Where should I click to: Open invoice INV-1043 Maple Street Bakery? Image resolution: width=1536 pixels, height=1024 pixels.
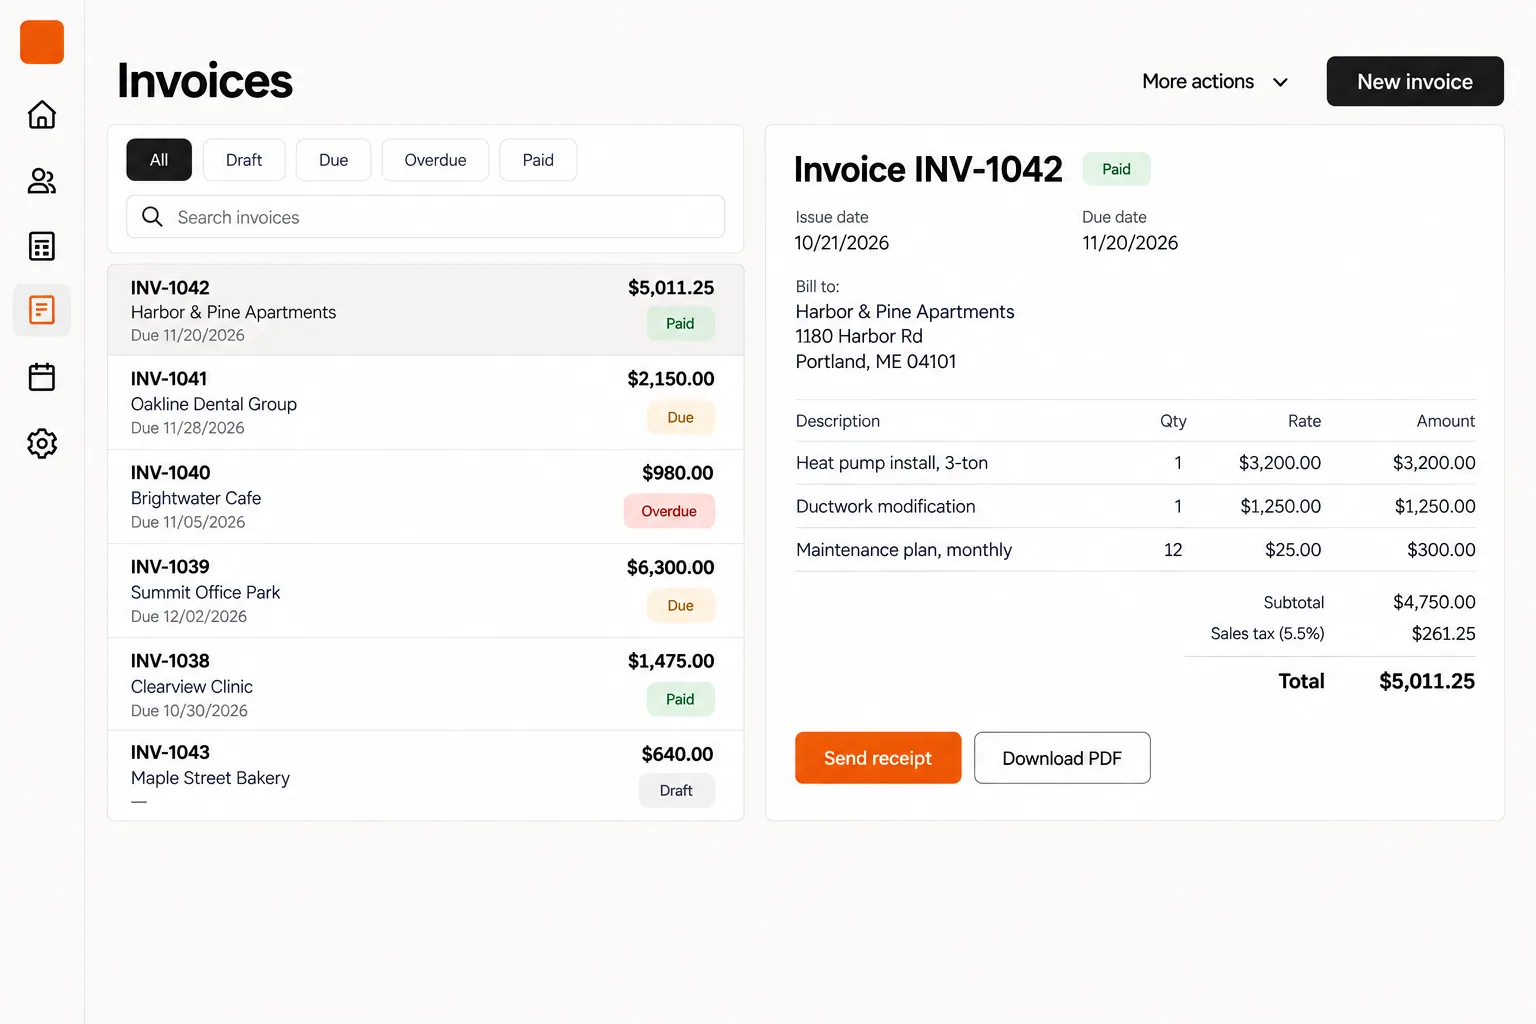pos(425,776)
